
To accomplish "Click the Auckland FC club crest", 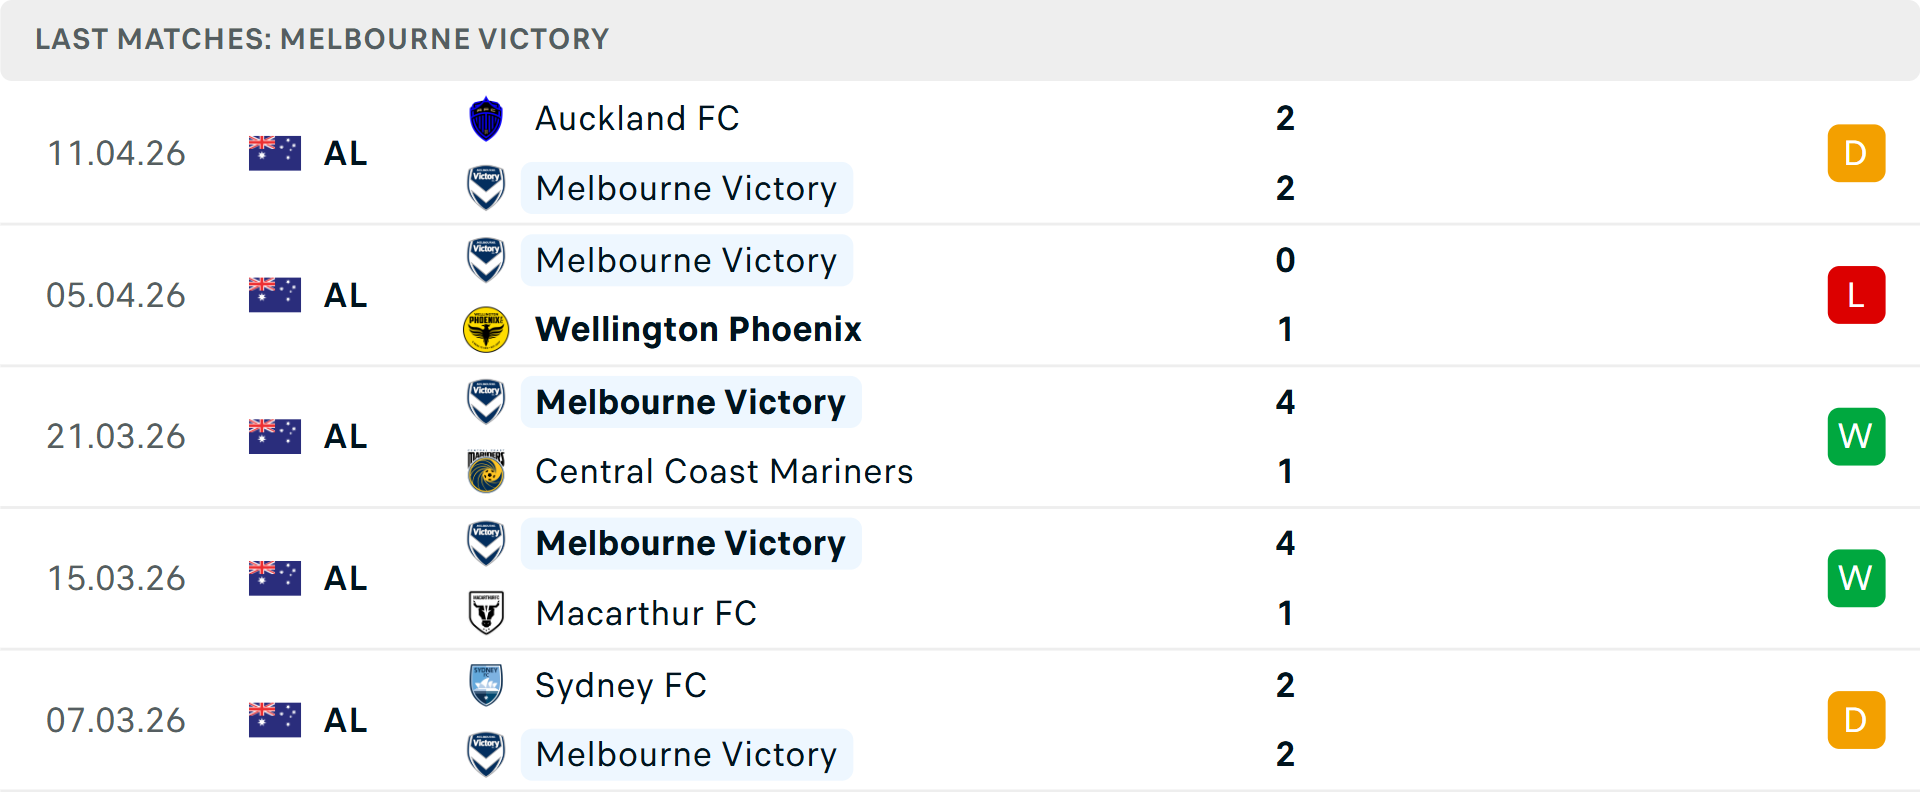I will (486, 117).
